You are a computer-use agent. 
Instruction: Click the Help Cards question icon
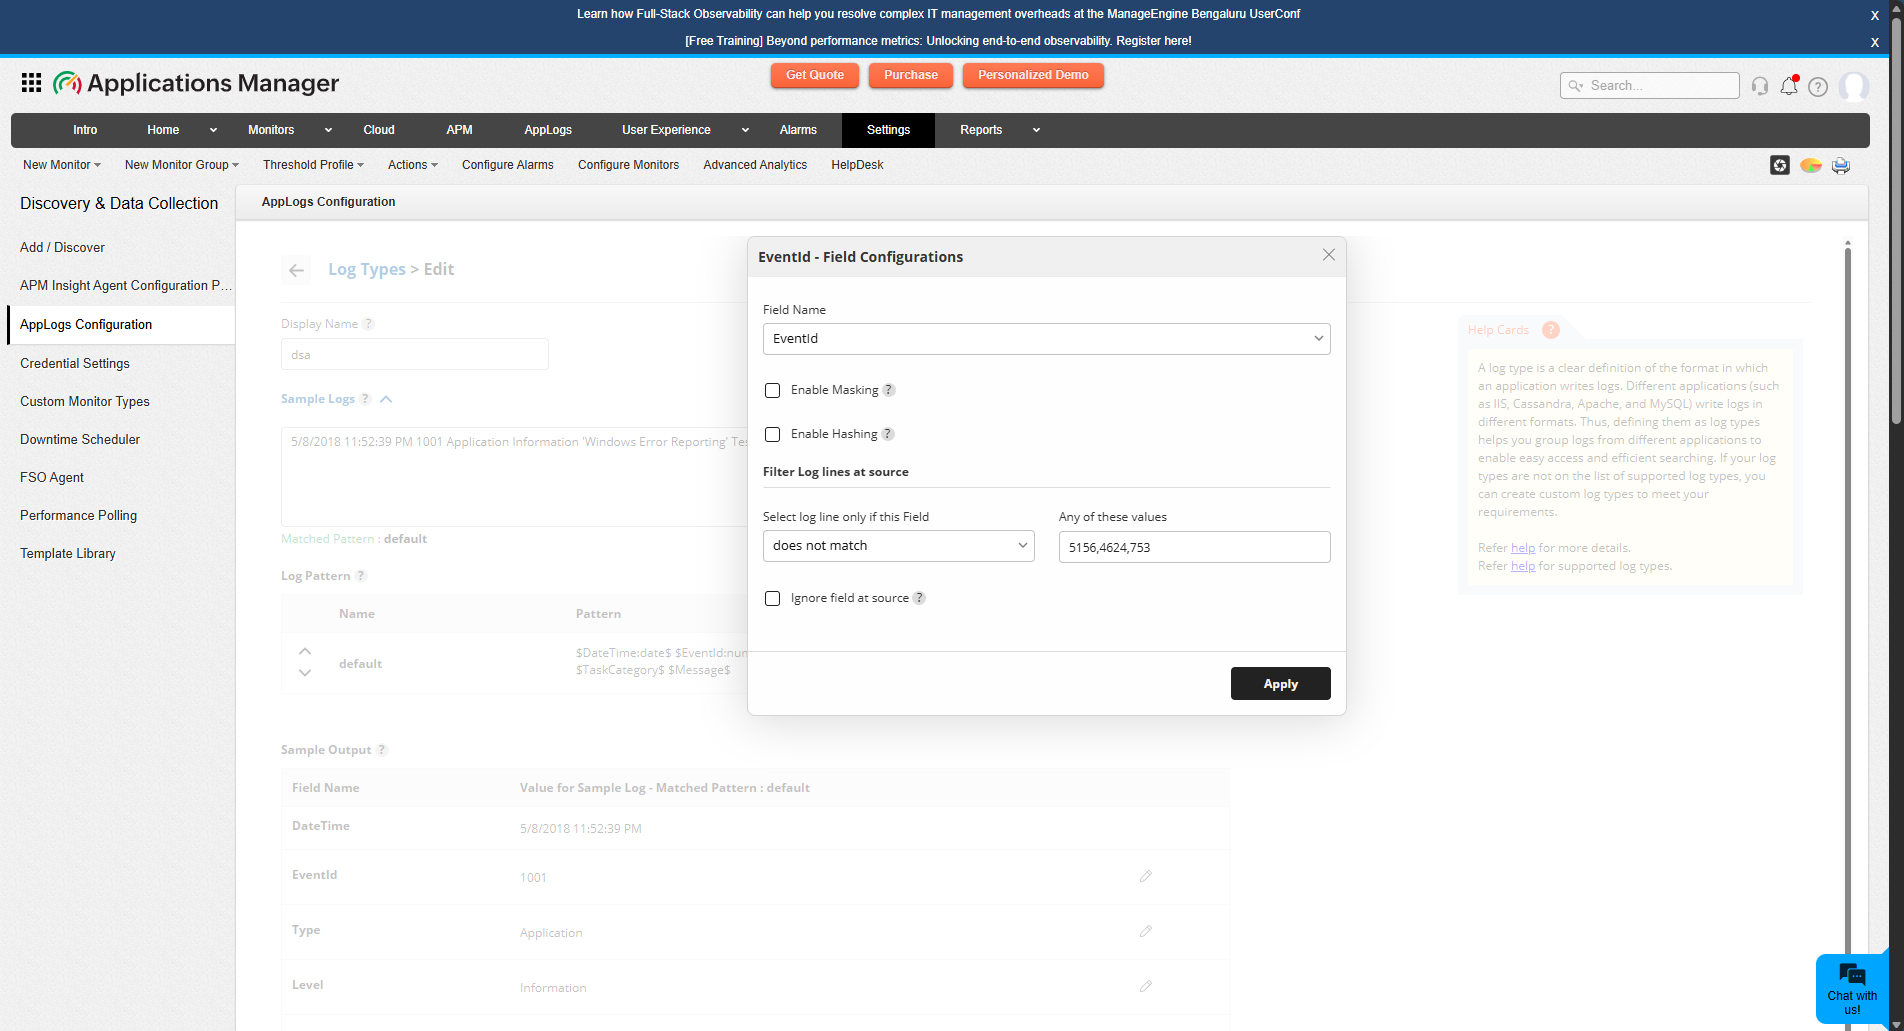tap(1550, 330)
